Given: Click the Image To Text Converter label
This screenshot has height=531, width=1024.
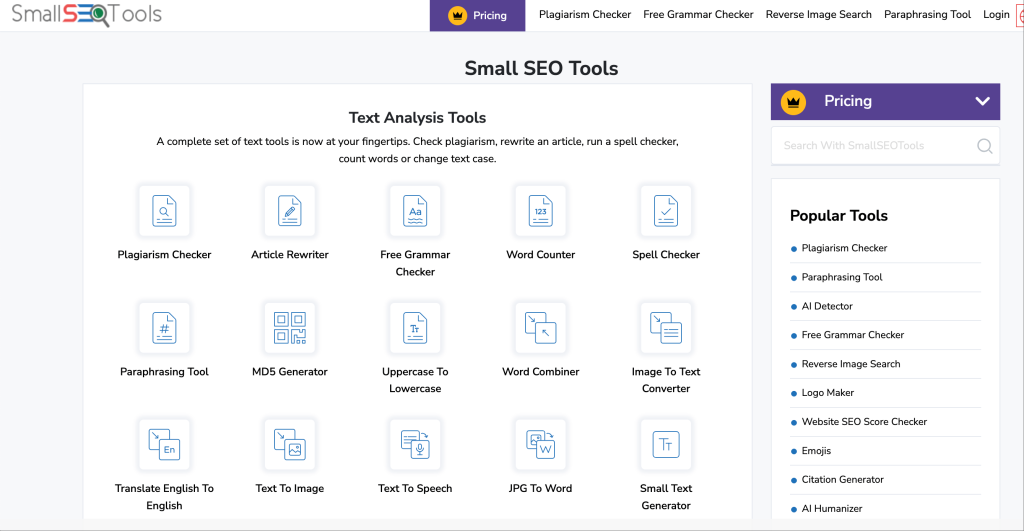Looking at the screenshot, I should [x=666, y=380].
